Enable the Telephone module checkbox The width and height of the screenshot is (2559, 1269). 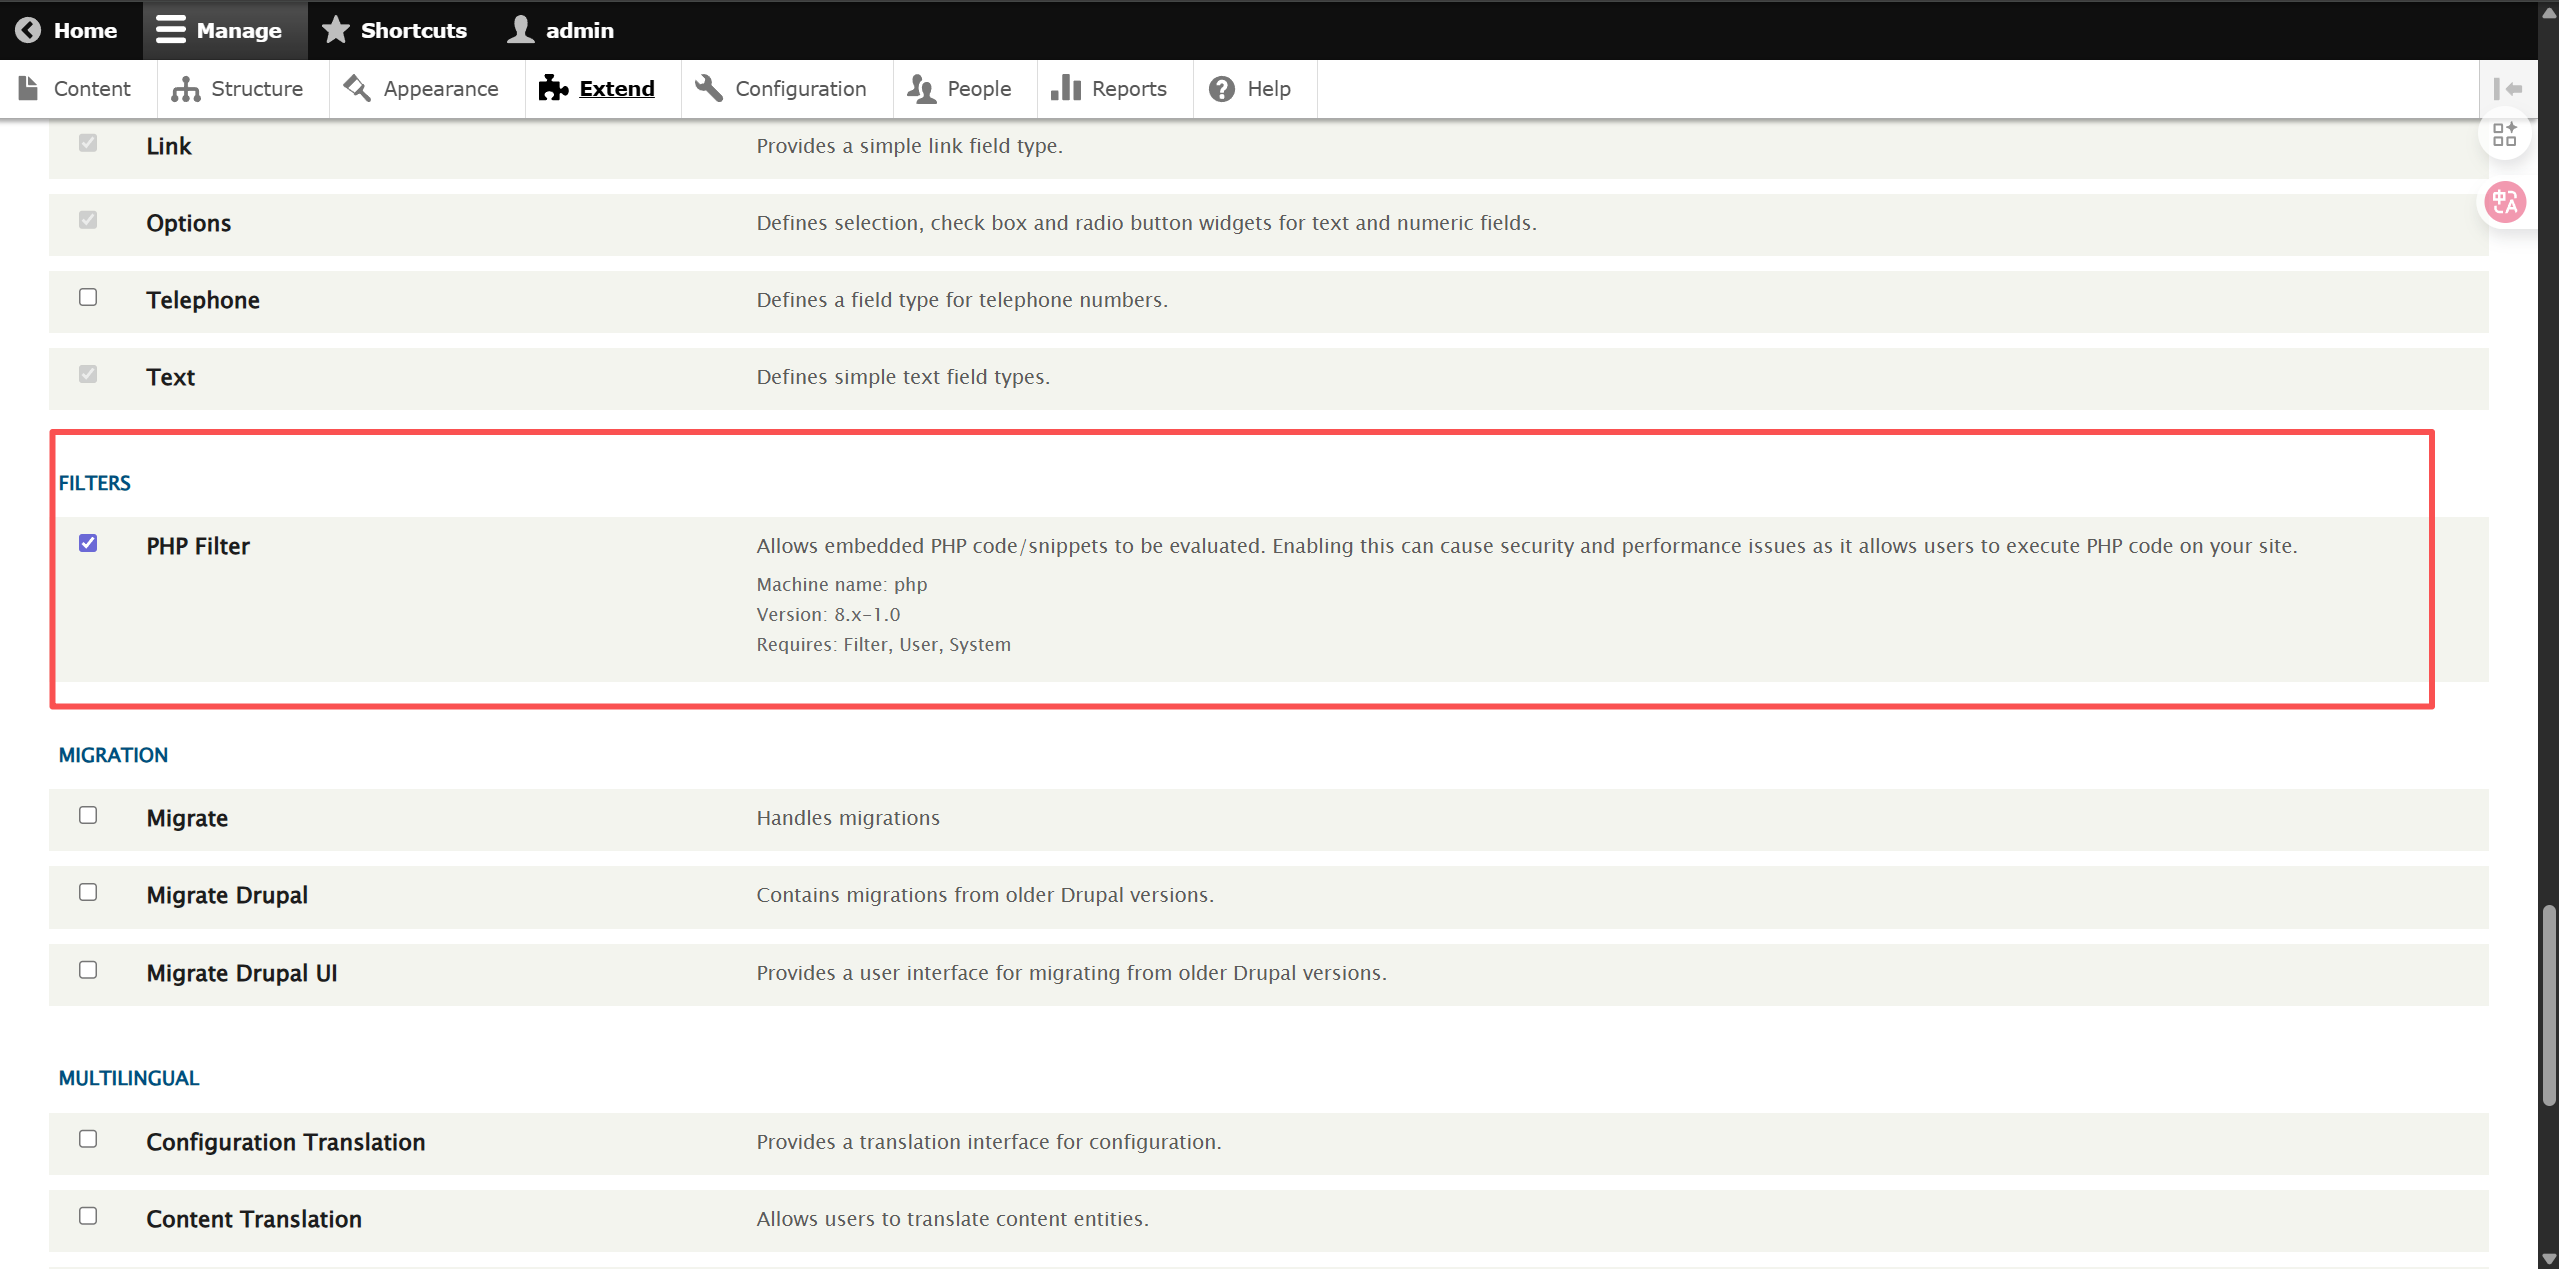pyautogui.click(x=88, y=297)
